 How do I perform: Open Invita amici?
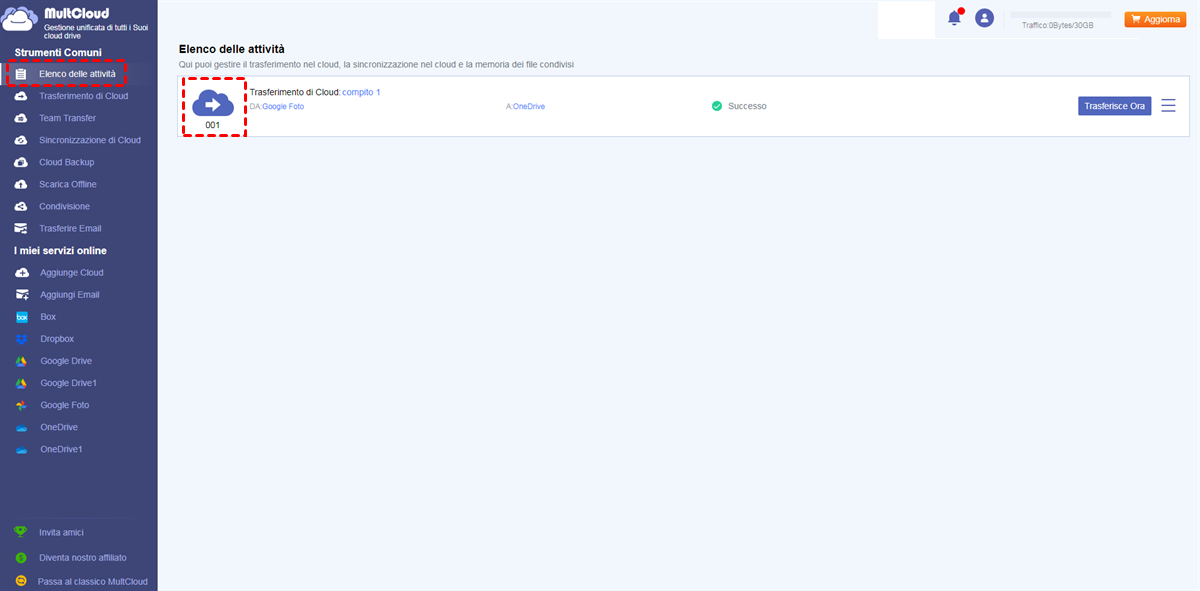[x=62, y=532]
